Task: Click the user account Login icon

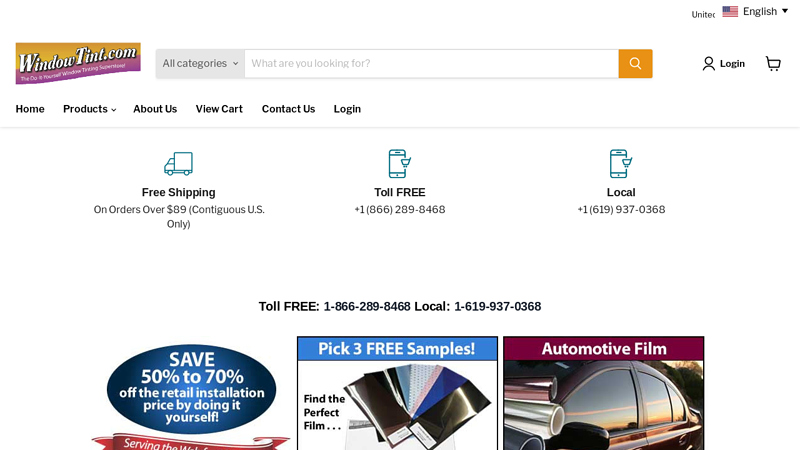Action: (708, 64)
